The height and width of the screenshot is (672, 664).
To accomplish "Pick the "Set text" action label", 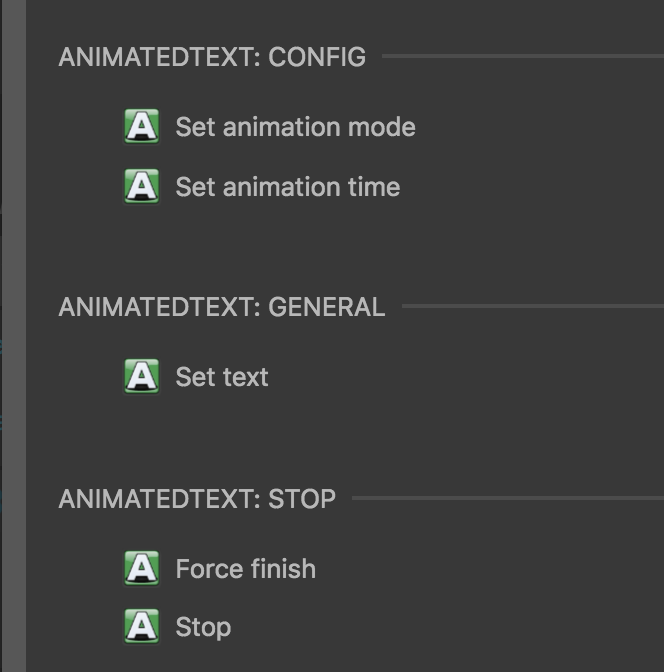I will point(222,377).
